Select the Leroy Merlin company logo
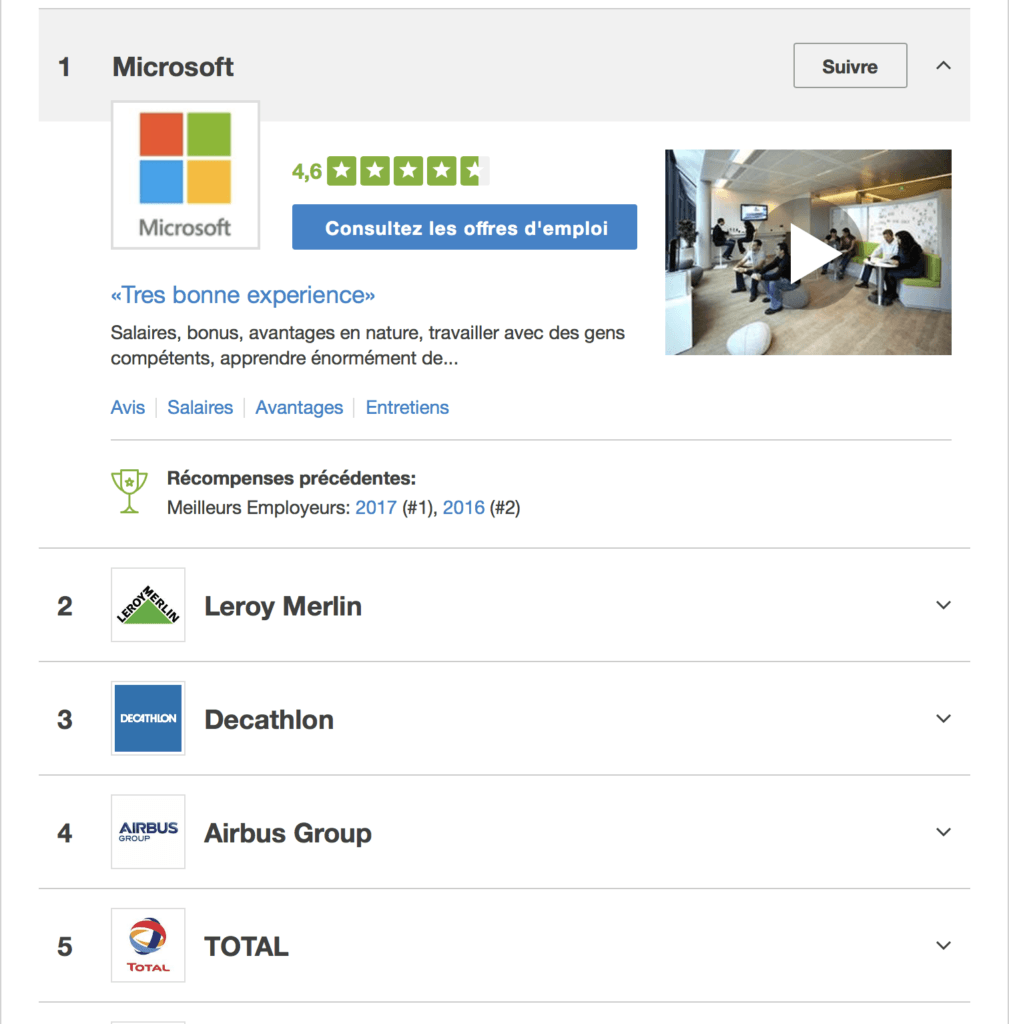1009x1024 pixels. coord(147,604)
